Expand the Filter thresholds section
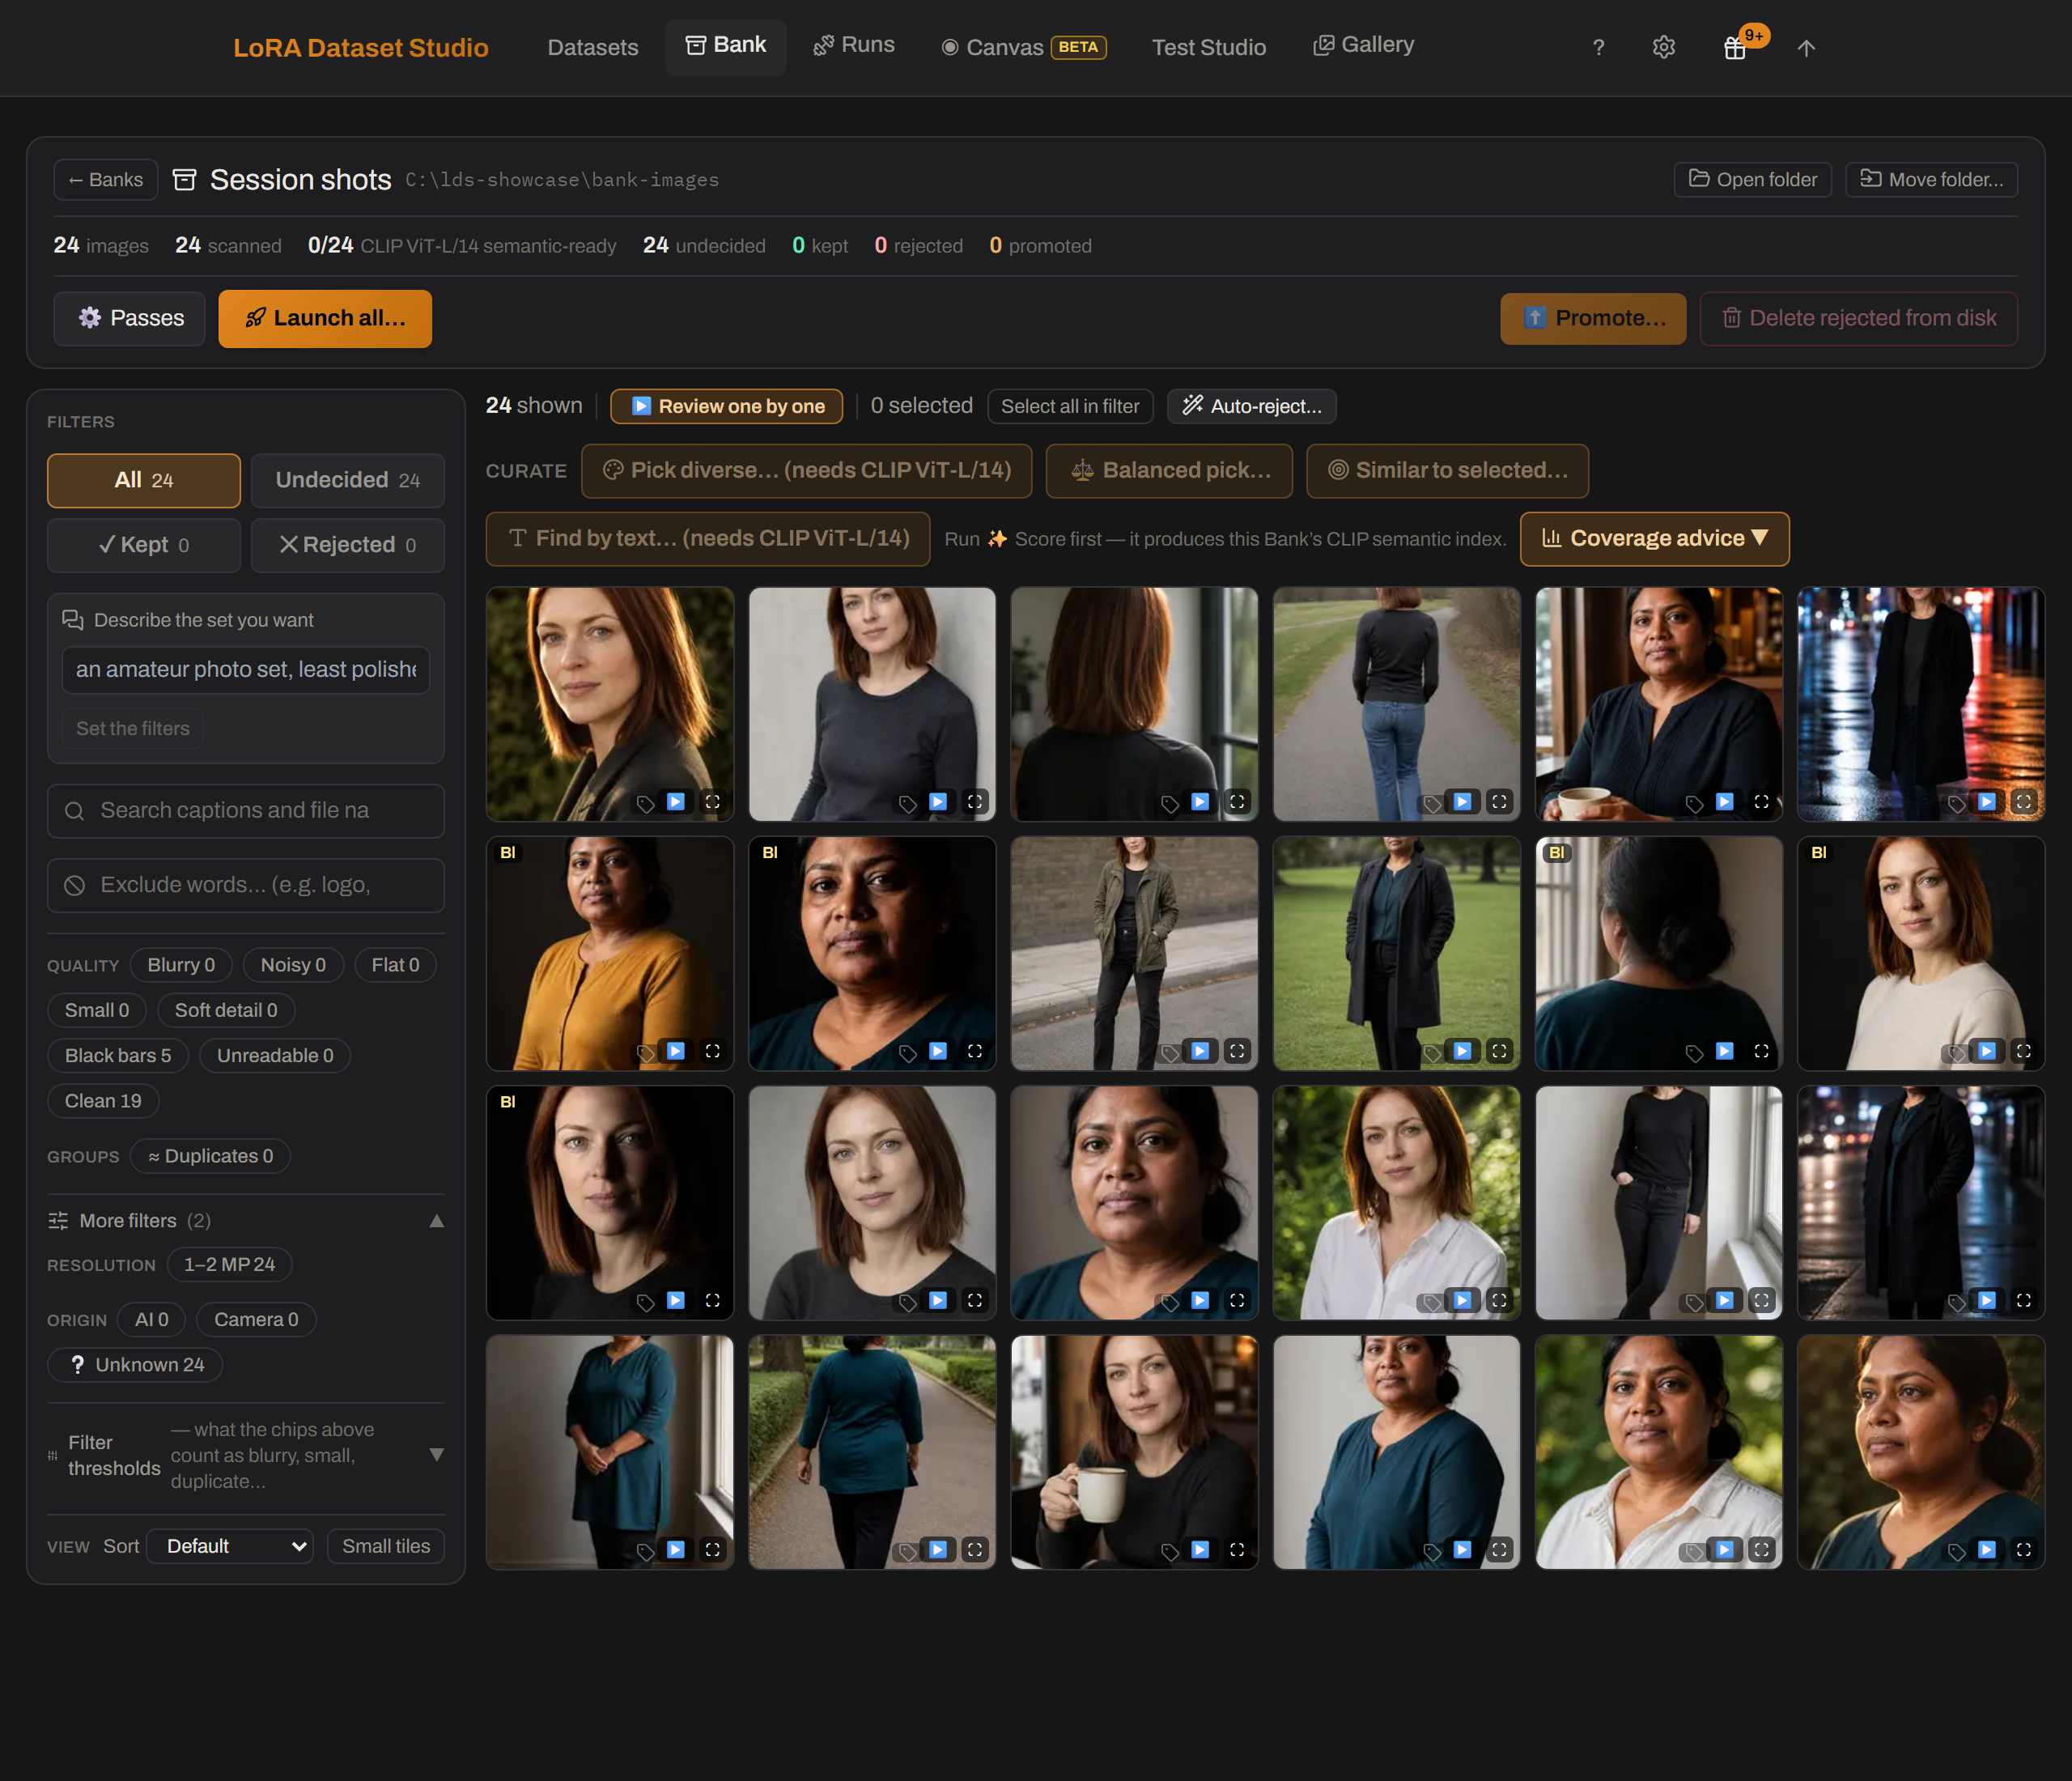The height and width of the screenshot is (1781, 2072). click(x=246, y=1455)
